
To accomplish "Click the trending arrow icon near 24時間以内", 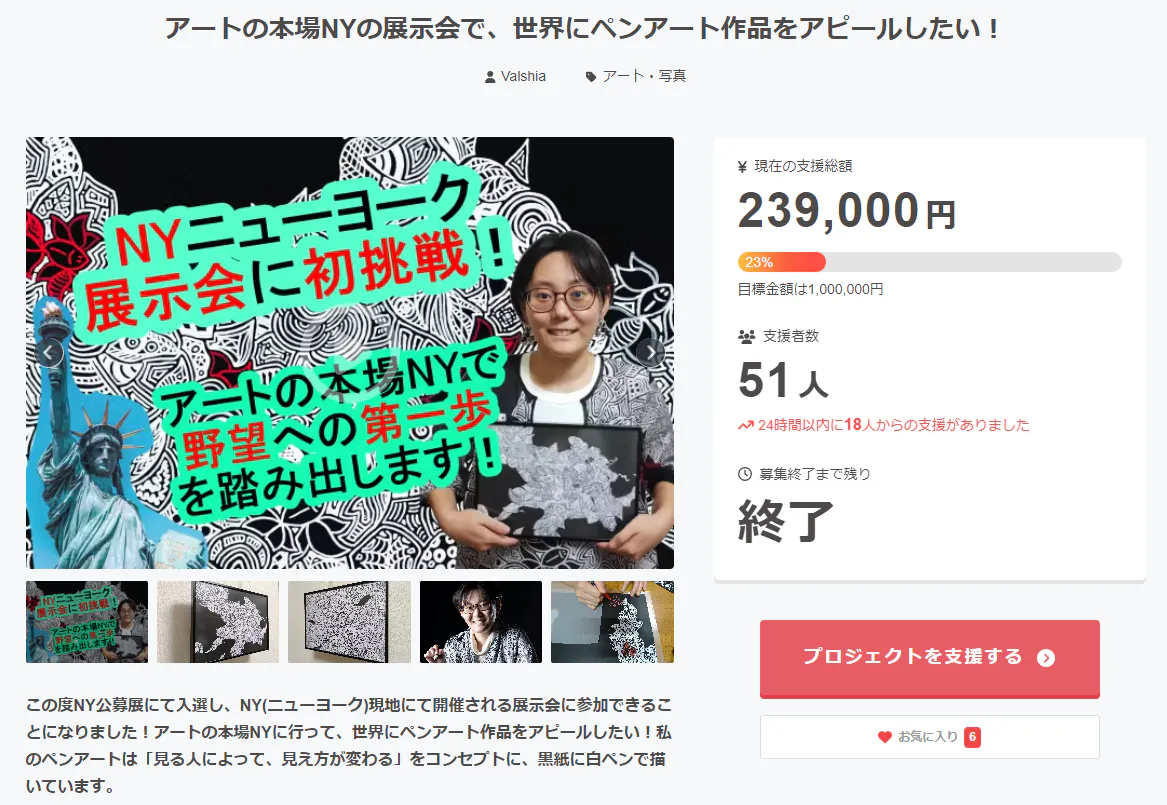I will 746,426.
